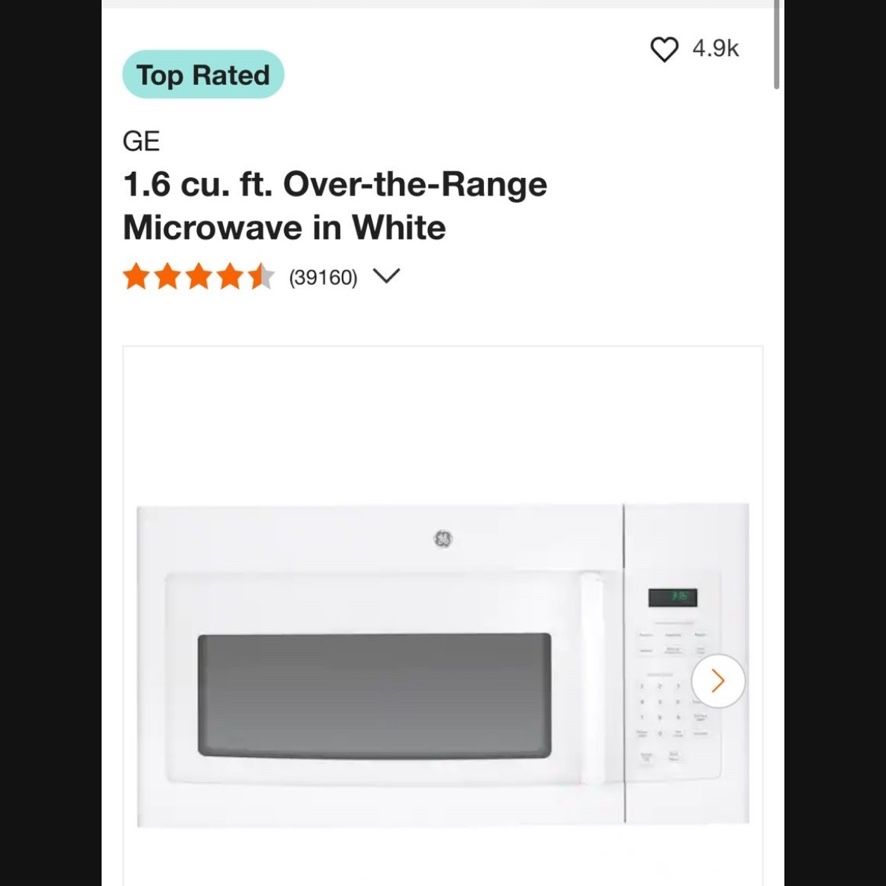Click the white area above the microwave image
The width and height of the screenshot is (886, 886).
[443, 425]
